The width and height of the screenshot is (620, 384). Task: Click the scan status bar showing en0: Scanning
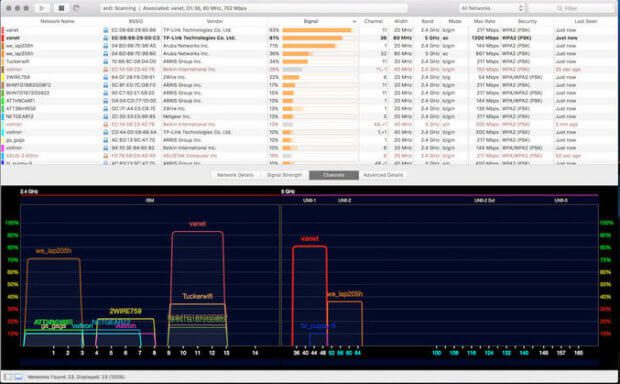[x=253, y=8]
